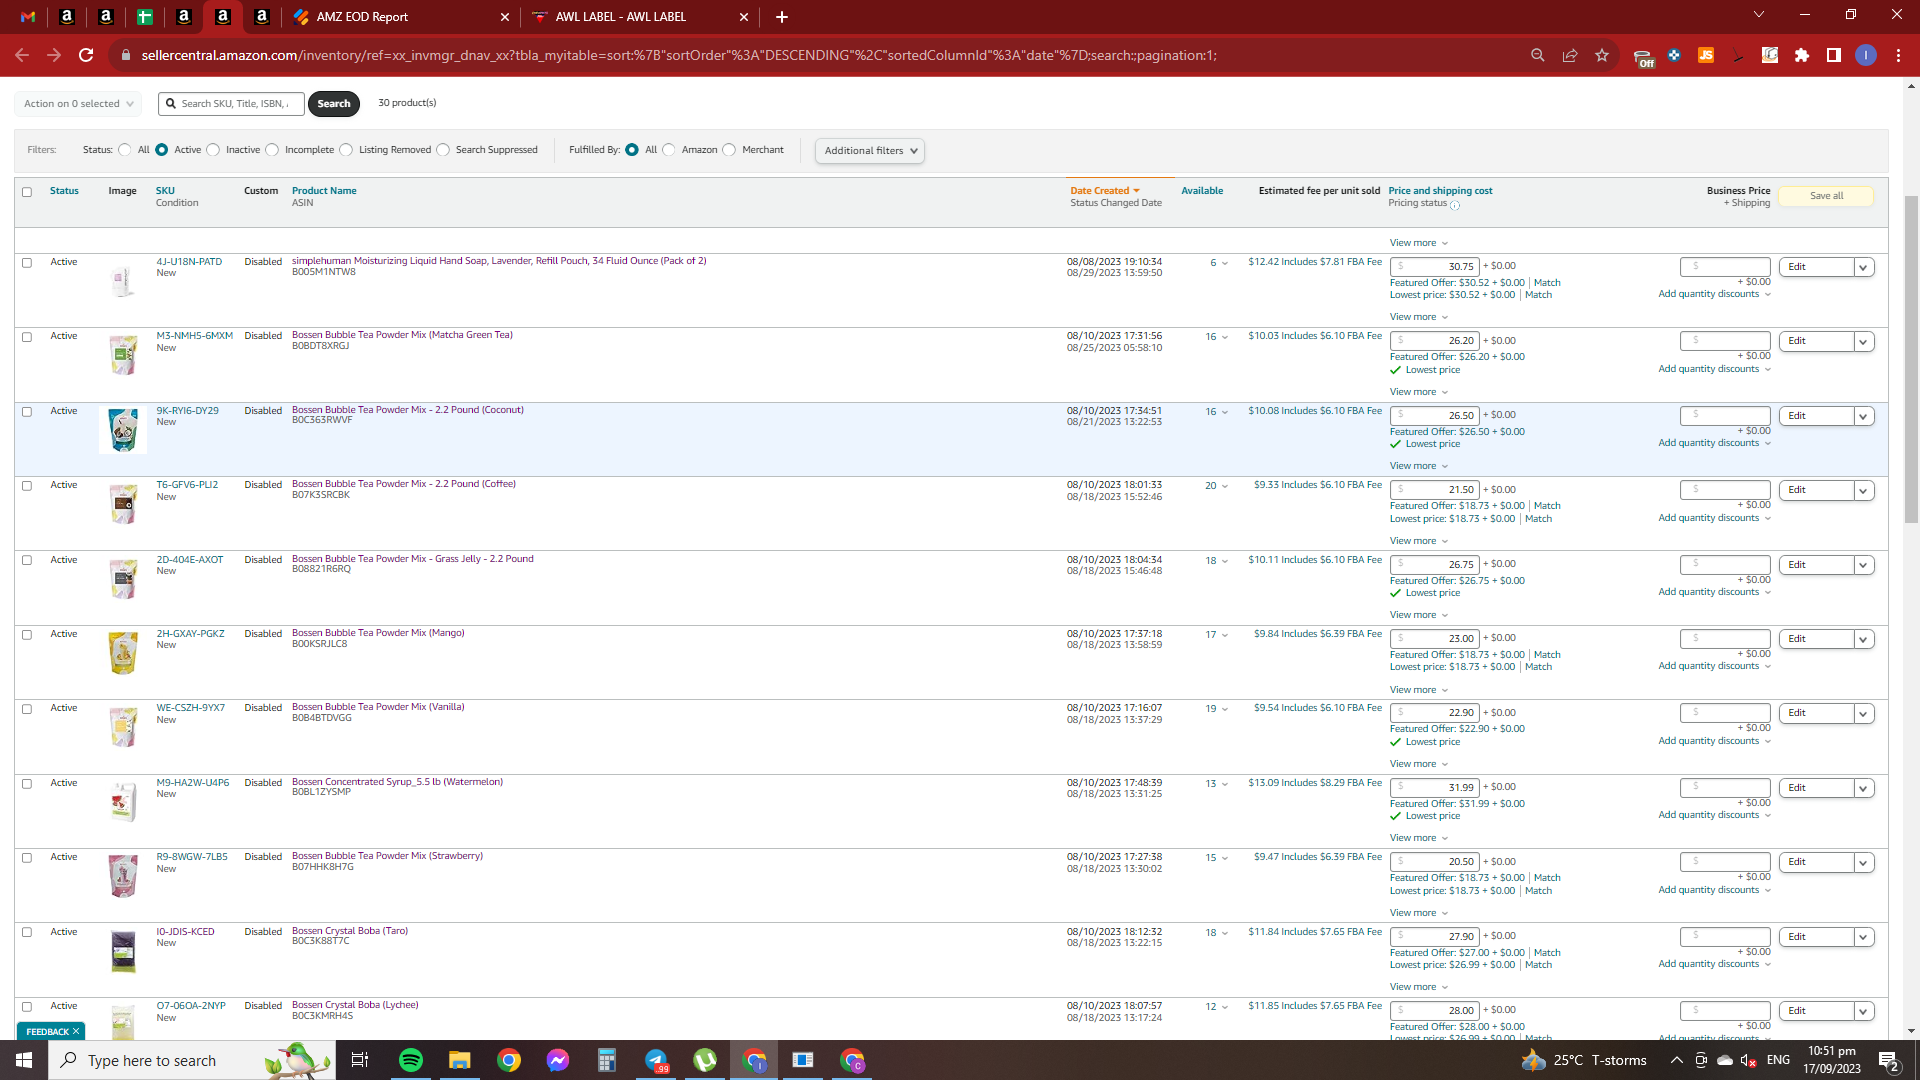Viewport: 1920px width, 1080px height.
Task: Switch to the AMZ EOD Report tab
Action: coord(400,17)
